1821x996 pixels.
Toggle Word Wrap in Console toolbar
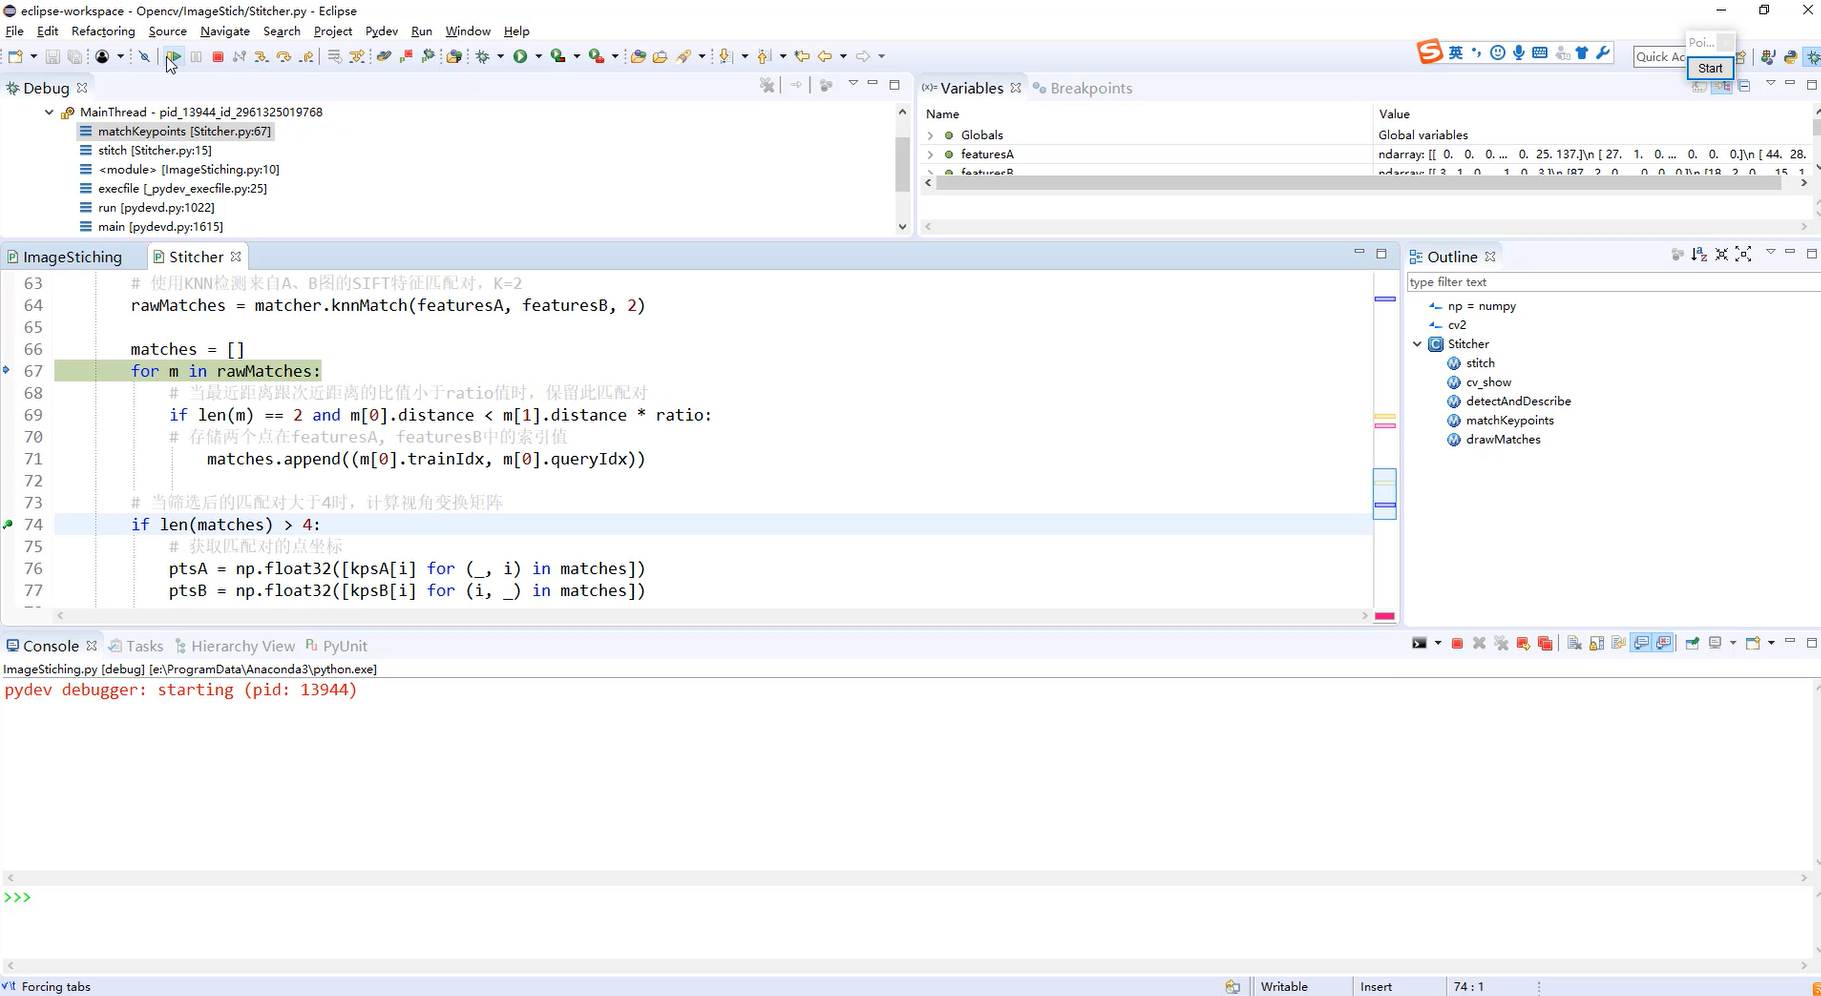1619,643
